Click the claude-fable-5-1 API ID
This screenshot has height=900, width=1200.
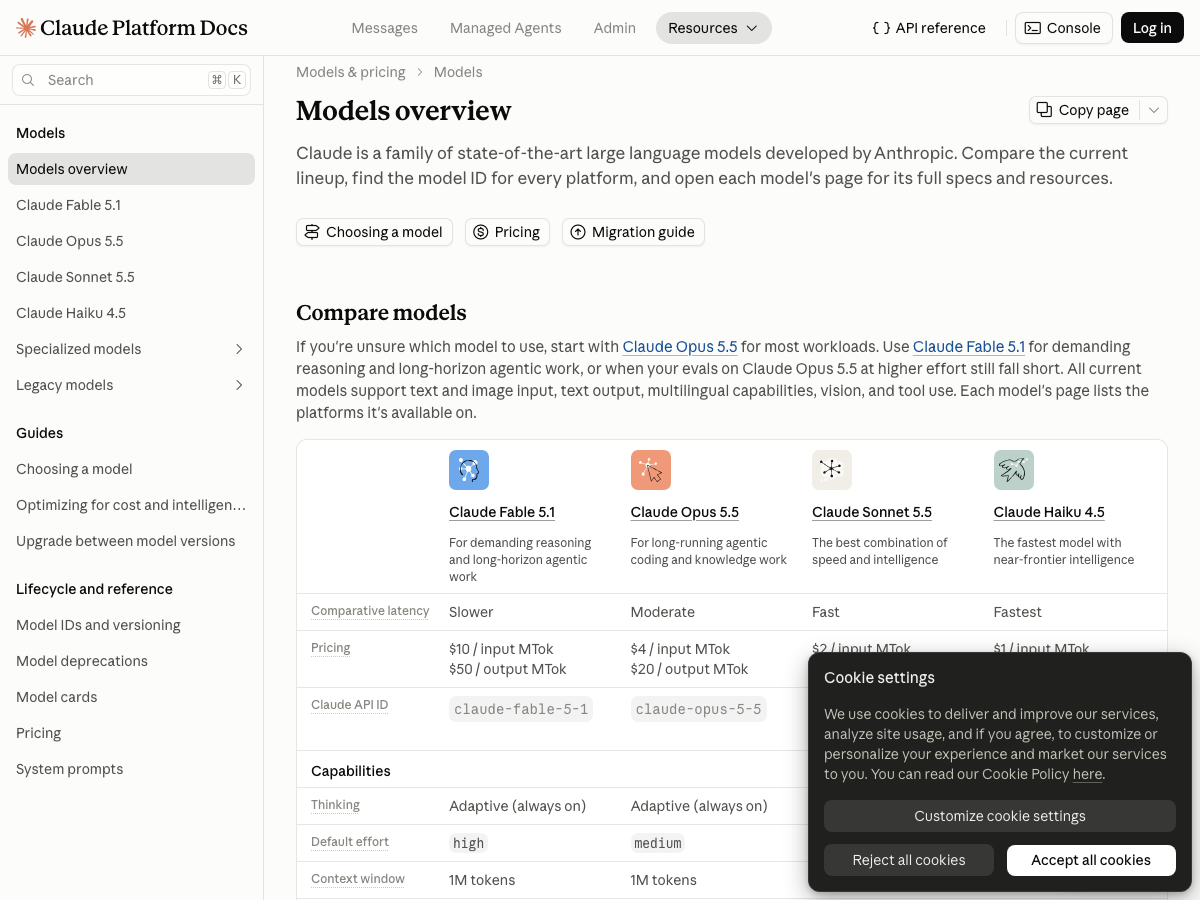521,709
